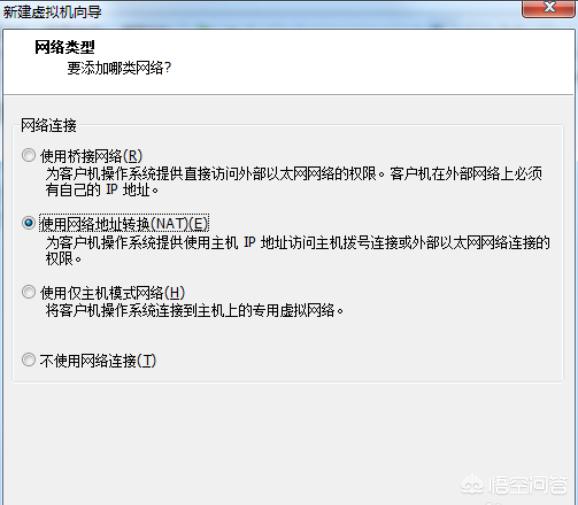Image resolution: width=578 pixels, height=505 pixels.
Task: Click the watermark cloud logo icon
Action: pyautogui.click(x=472, y=486)
